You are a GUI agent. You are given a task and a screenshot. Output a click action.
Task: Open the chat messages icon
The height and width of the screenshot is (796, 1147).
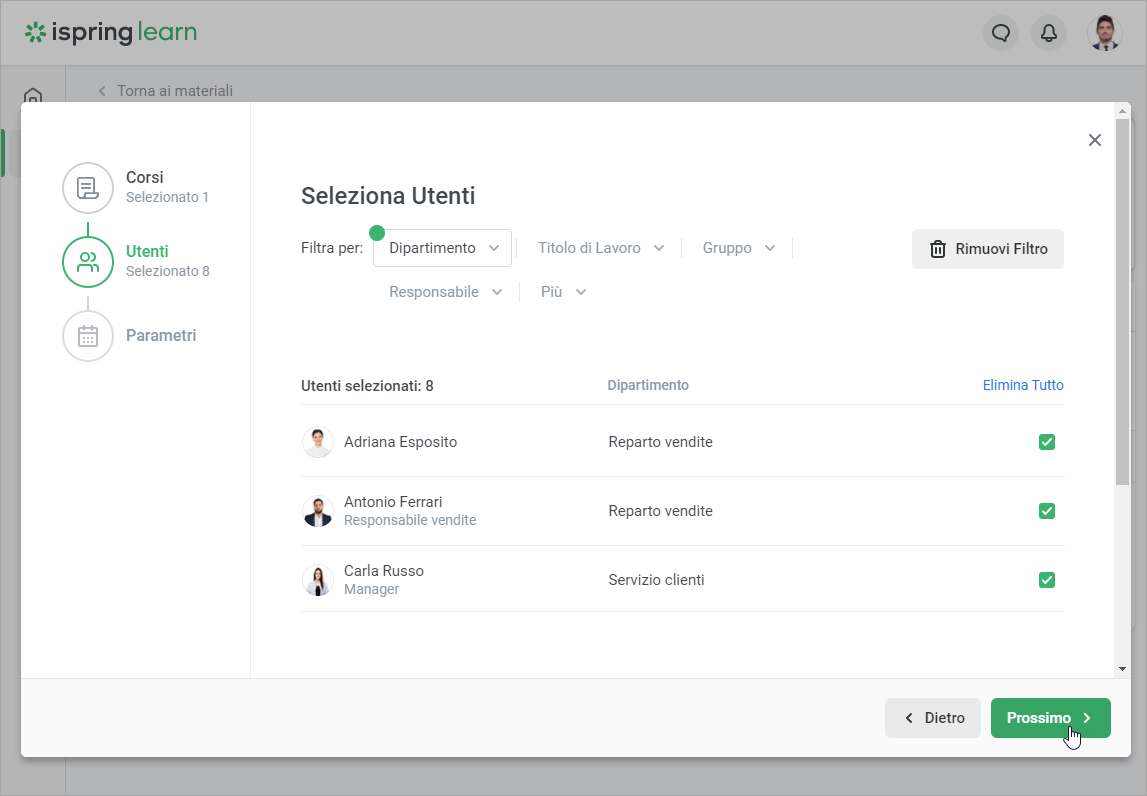coord(1001,33)
